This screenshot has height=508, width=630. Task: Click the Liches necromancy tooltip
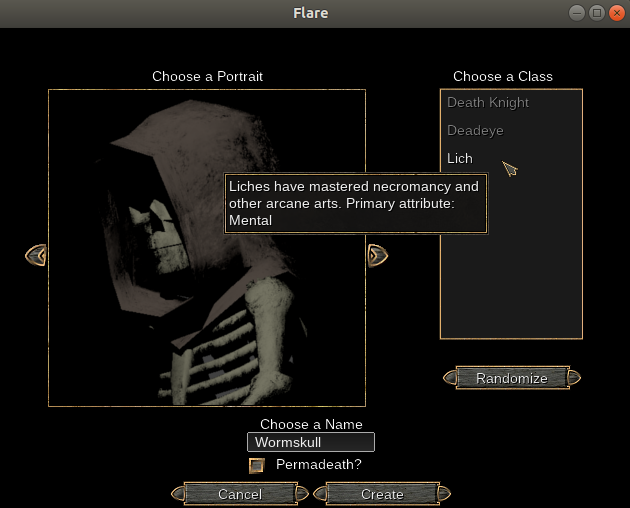[355, 203]
